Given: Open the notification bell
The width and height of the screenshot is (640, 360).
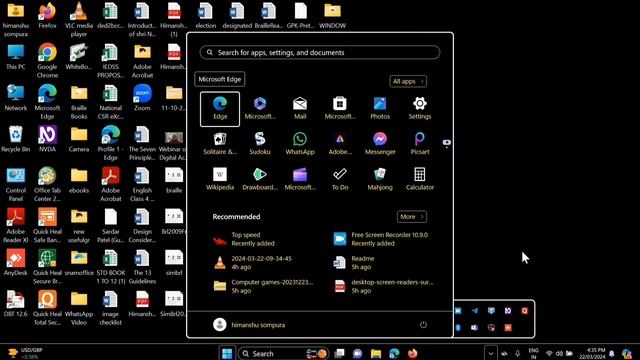Looking at the screenshot, I should coord(611,353).
